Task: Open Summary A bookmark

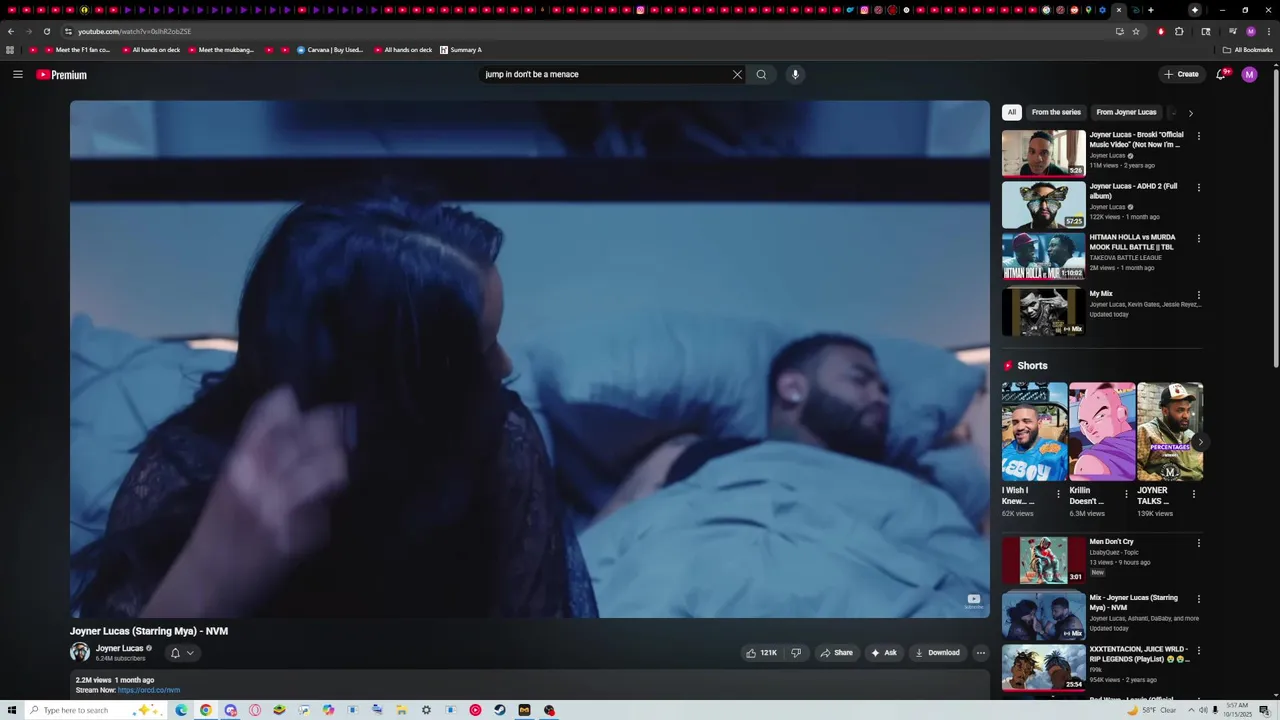Action: click(461, 50)
